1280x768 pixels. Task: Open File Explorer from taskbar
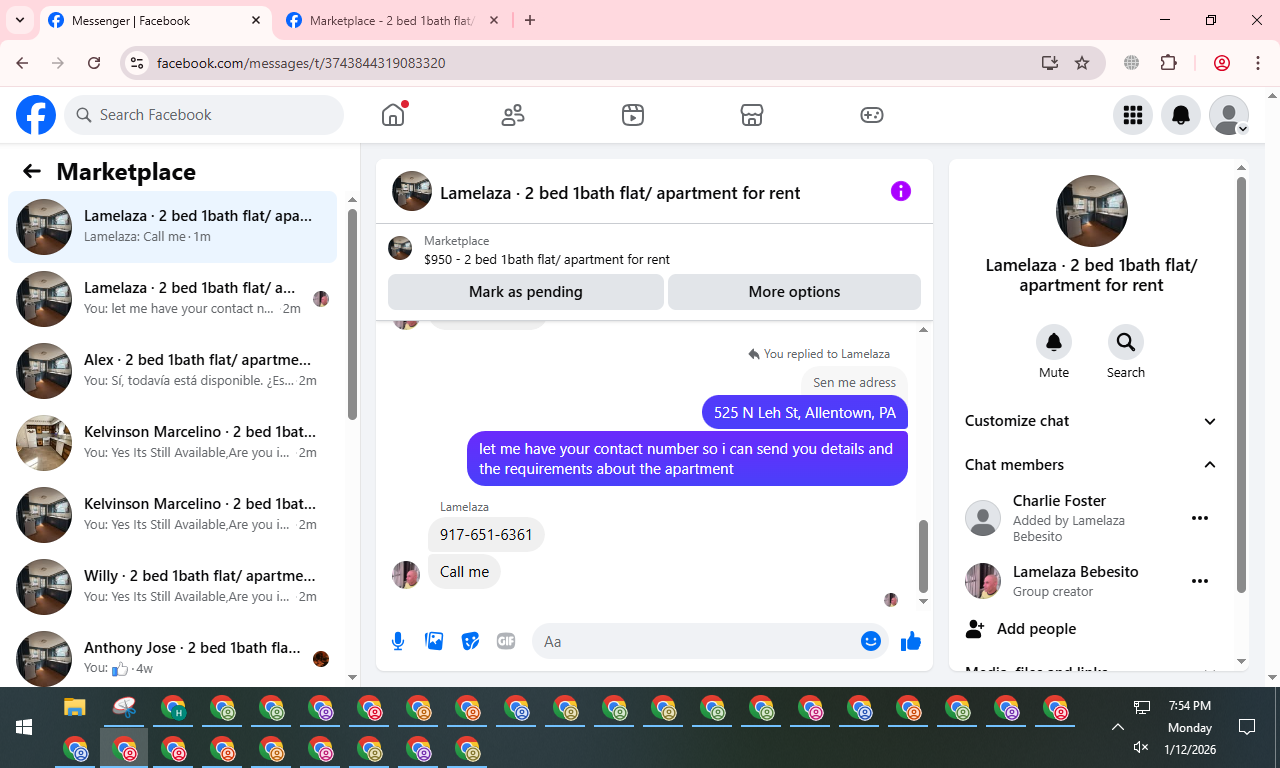(75, 708)
